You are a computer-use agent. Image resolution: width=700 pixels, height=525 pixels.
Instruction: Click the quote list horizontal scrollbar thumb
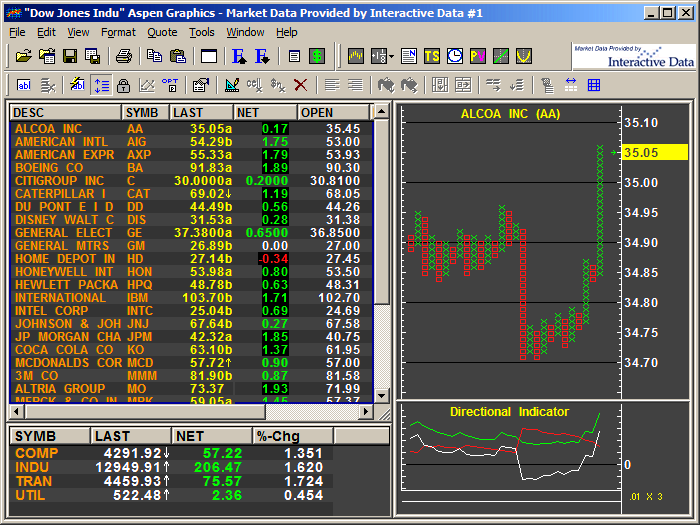[145, 411]
